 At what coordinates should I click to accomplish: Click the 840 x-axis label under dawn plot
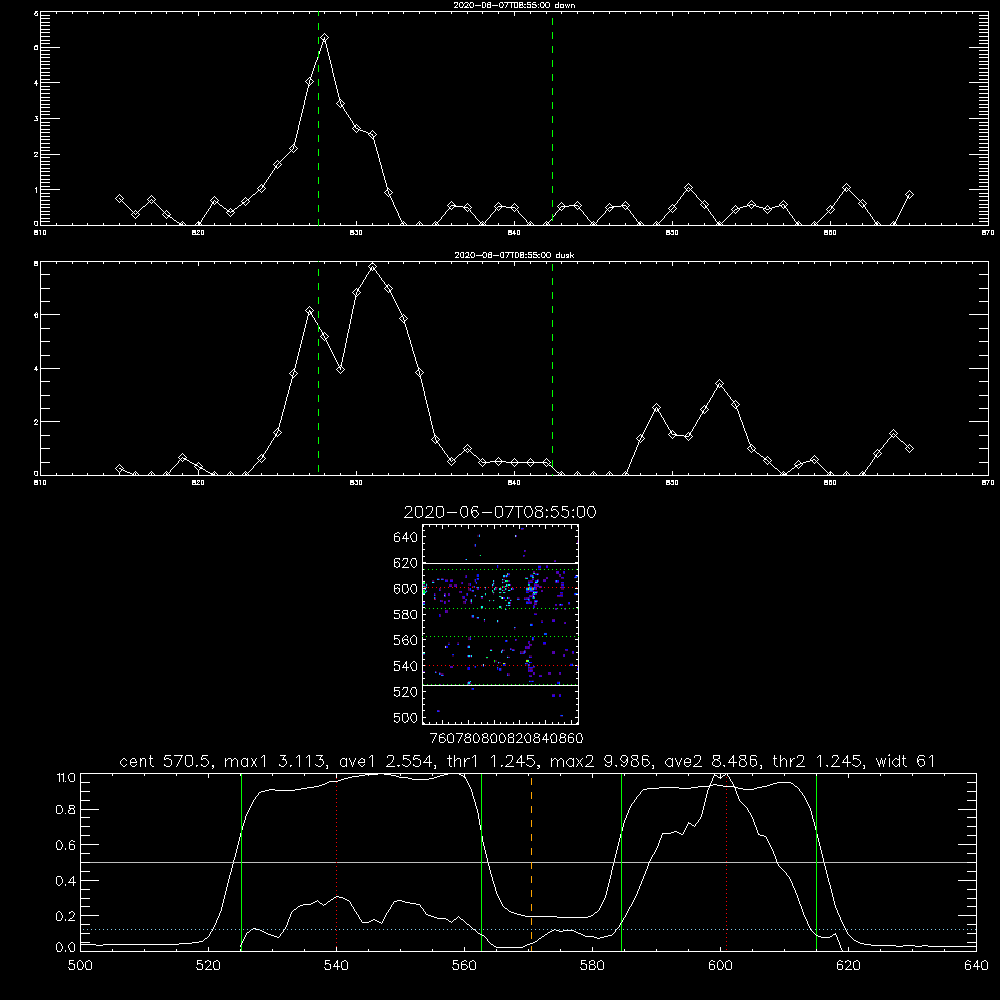pyautogui.click(x=514, y=233)
